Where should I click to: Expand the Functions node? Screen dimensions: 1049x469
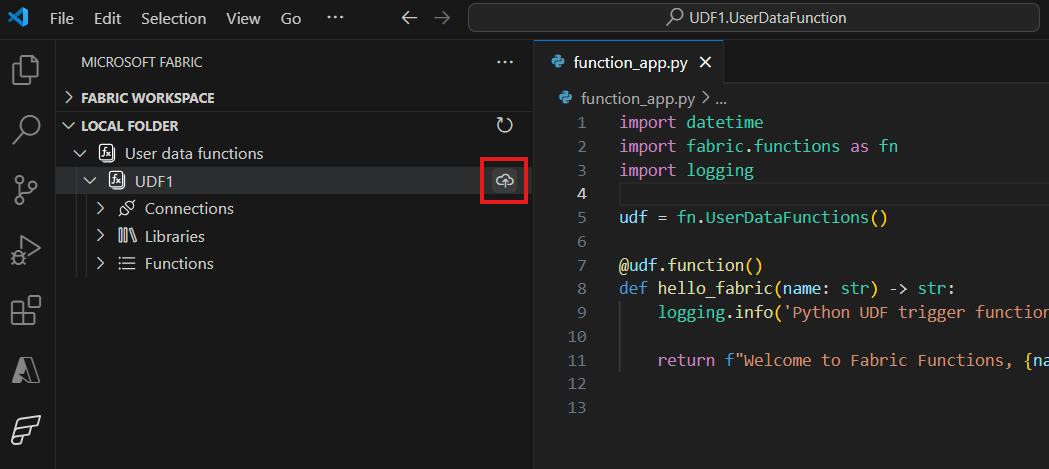[x=100, y=264]
